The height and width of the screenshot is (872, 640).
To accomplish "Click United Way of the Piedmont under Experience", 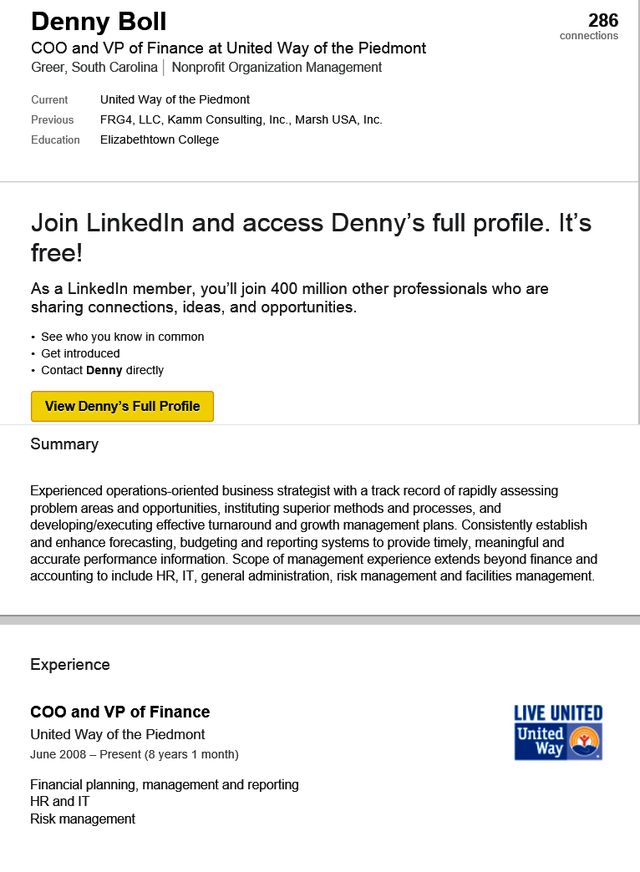I will 118,735.
